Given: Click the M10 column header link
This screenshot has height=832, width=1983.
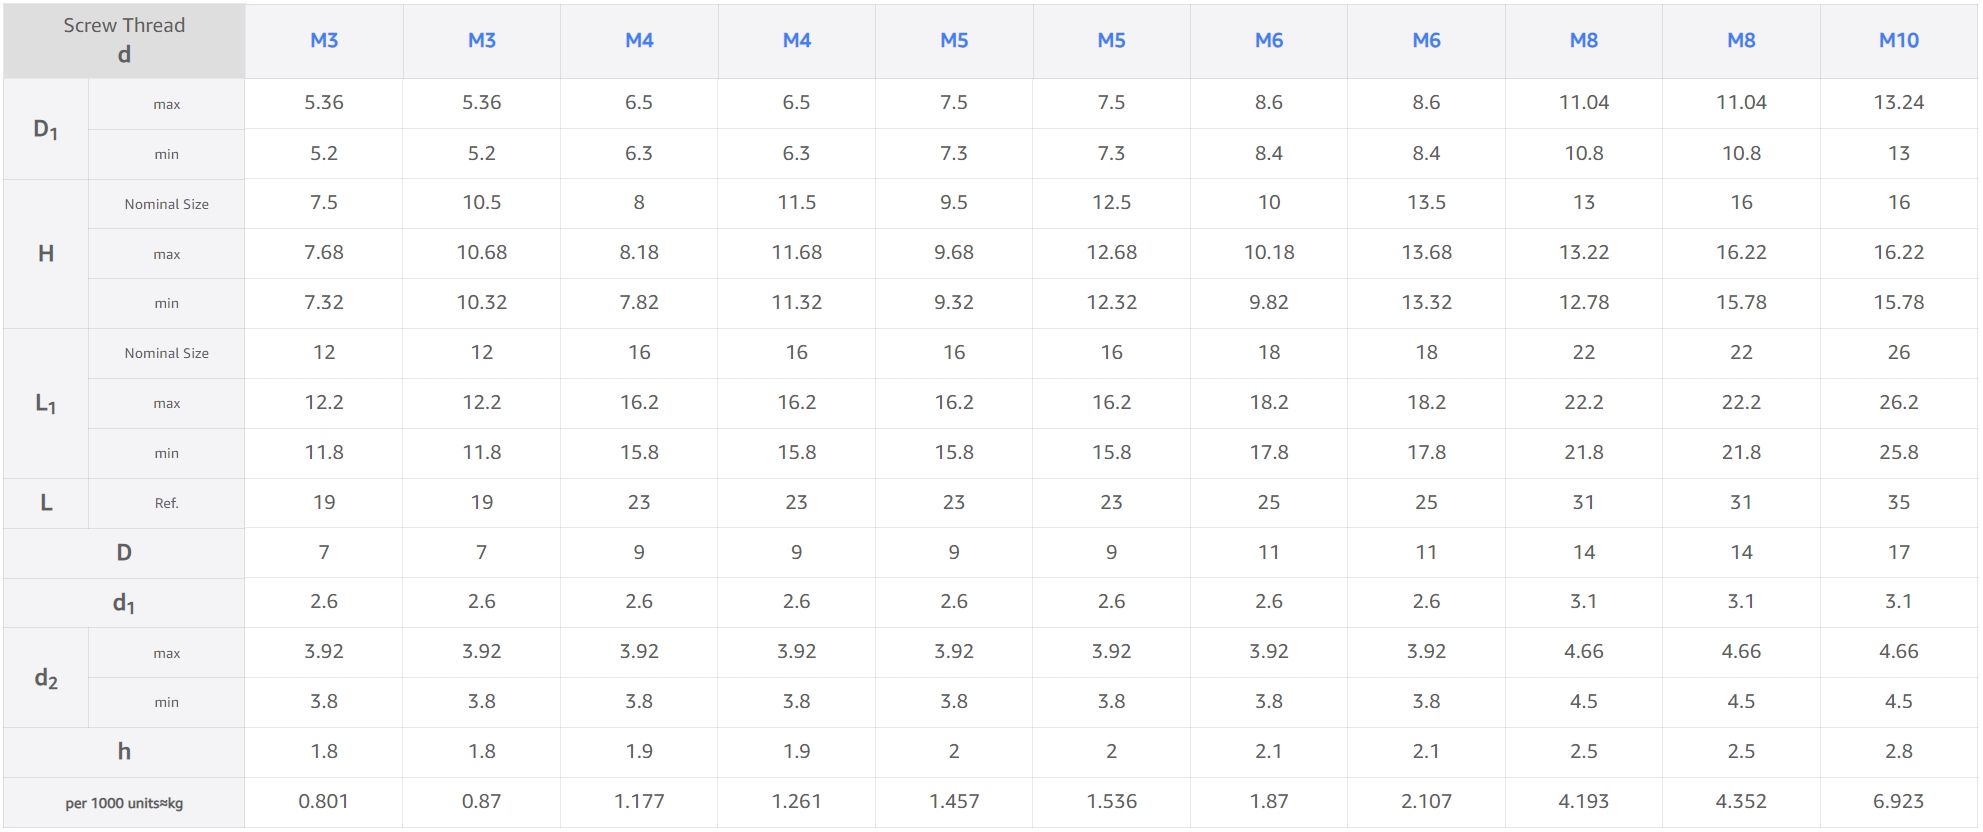Looking at the screenshot, I should (x=1897, y=40).
